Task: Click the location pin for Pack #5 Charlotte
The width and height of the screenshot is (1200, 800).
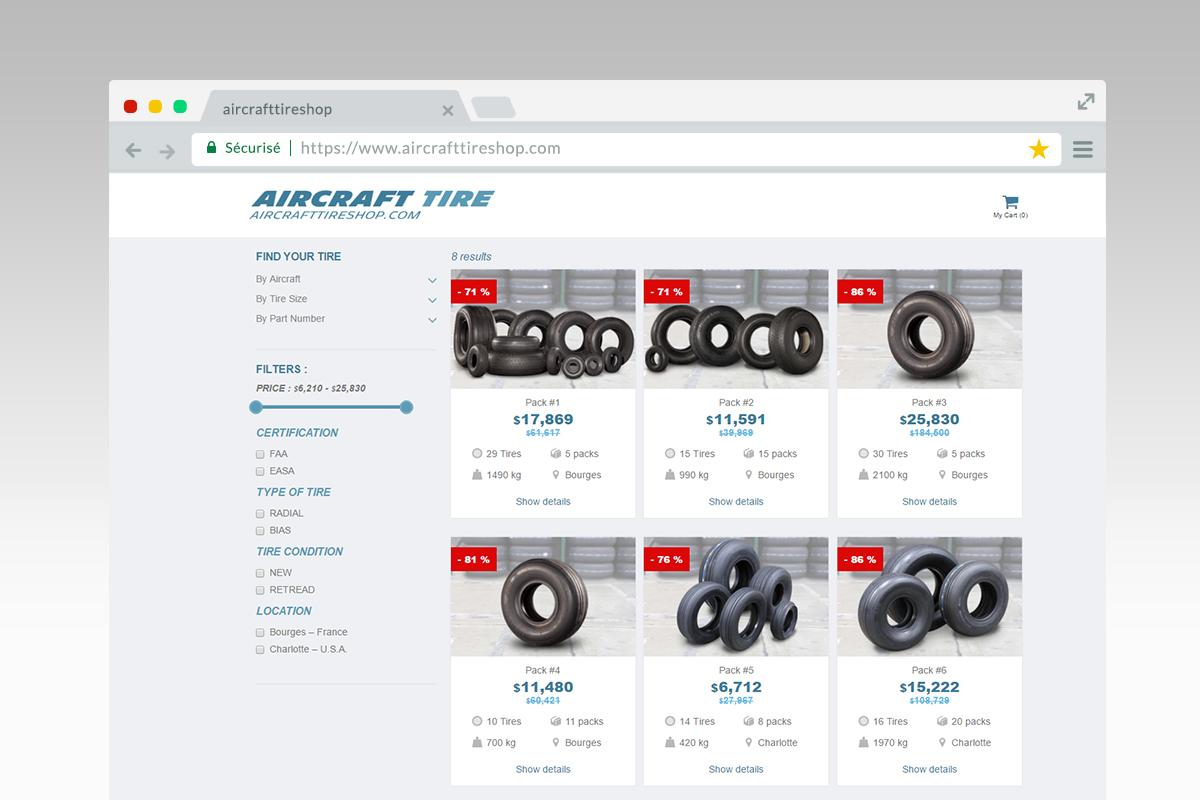Action: coord(749,743)
